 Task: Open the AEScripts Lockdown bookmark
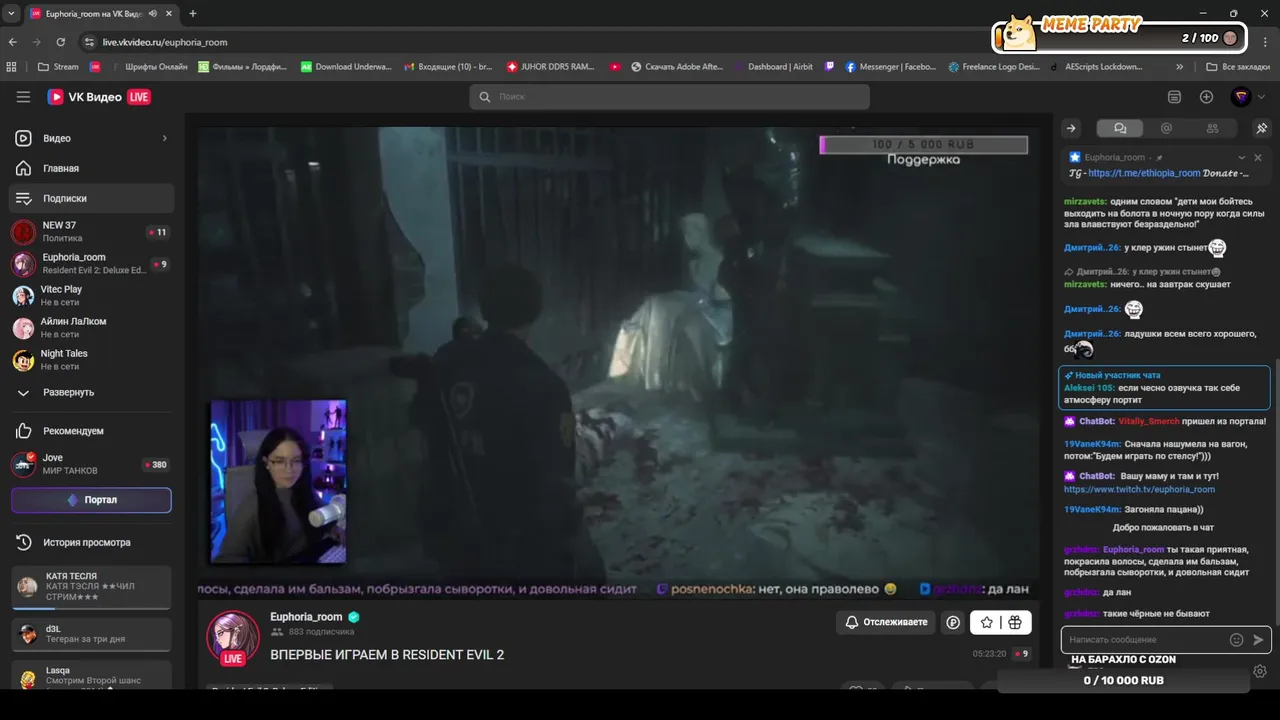(1096, 67)
